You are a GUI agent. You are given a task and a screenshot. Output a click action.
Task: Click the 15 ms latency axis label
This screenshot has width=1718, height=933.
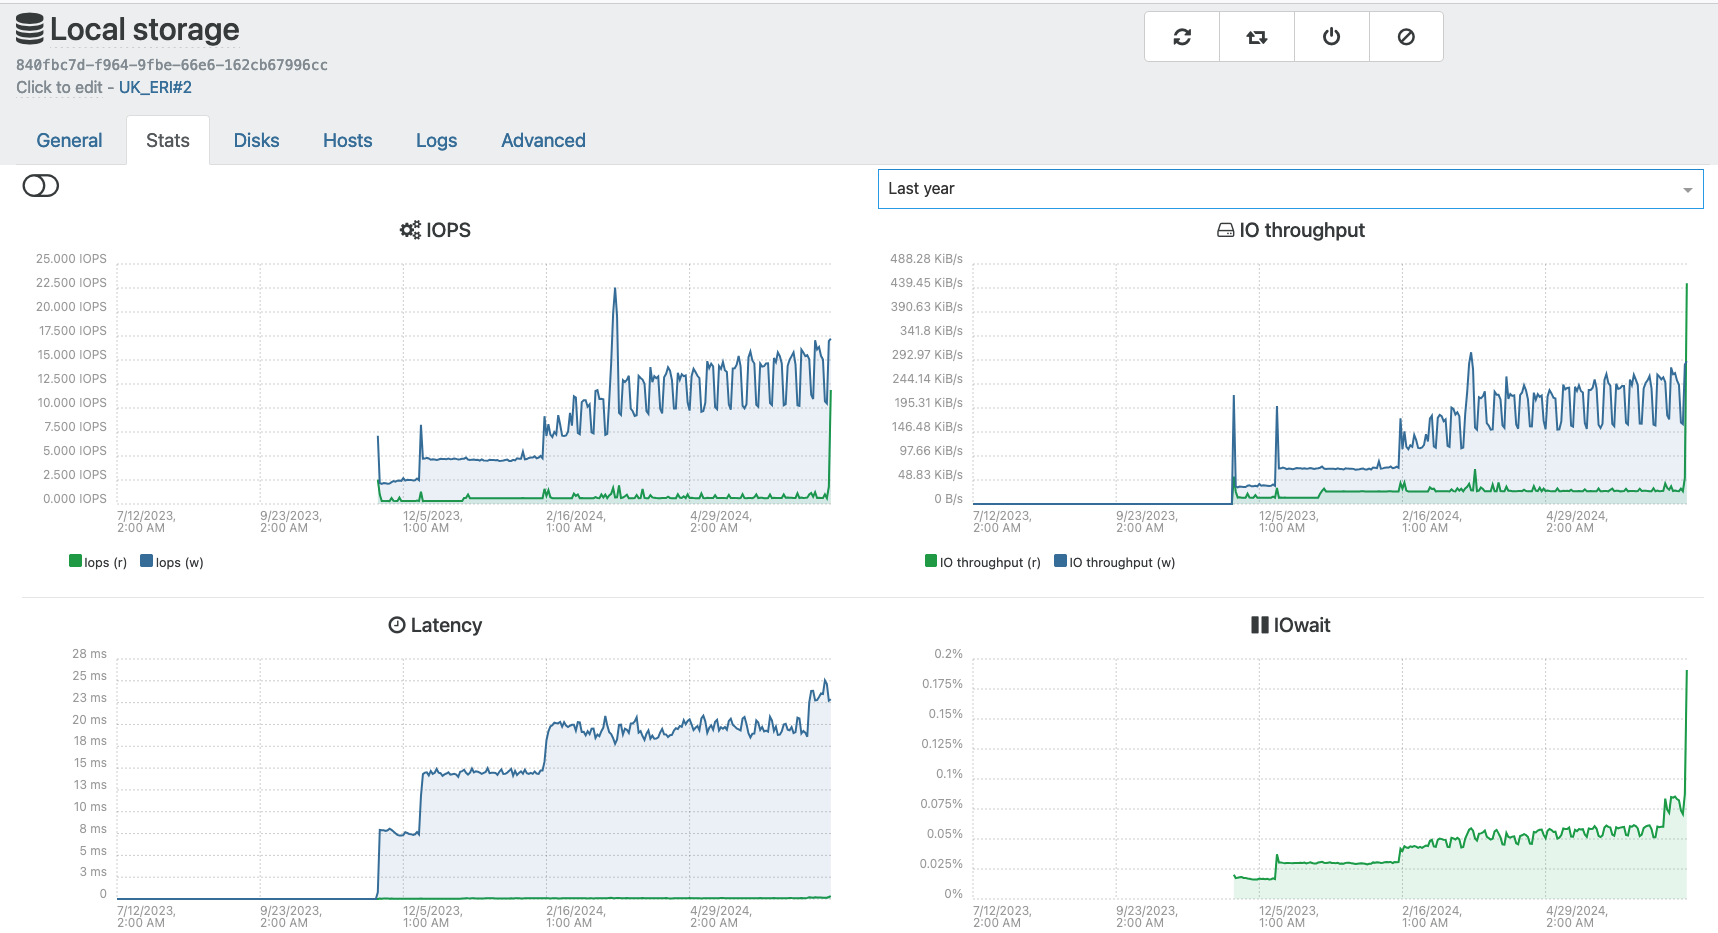(90, 763)
